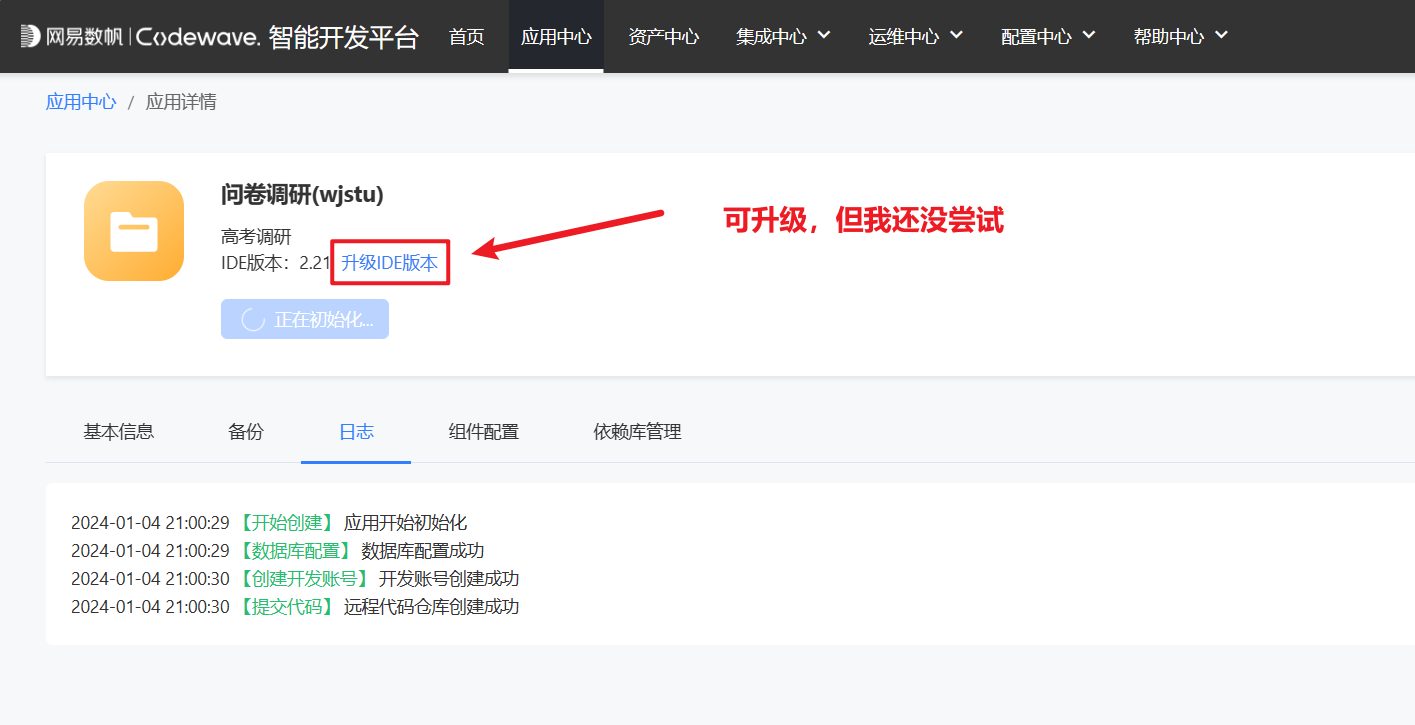This screenshot has width=1415, height=725.
Task: Open the 运维中心 menu
Action: pos(916,37)
